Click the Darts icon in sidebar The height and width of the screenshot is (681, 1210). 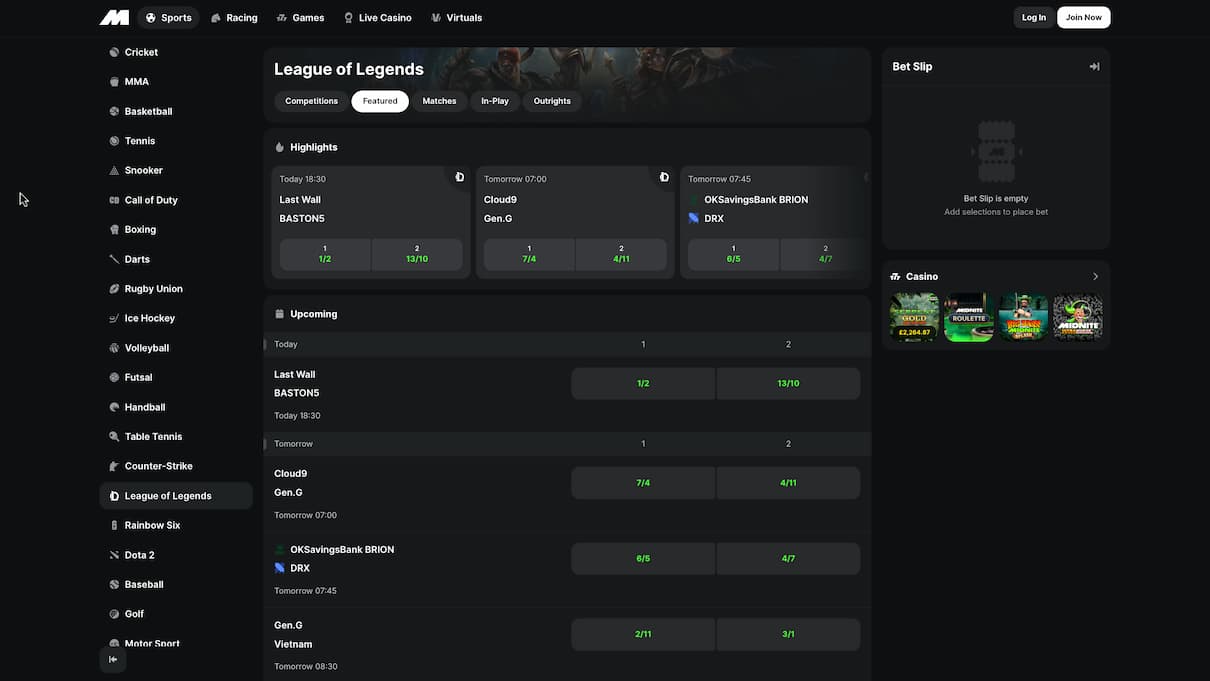pyautogui.click(x=114, y=259)
